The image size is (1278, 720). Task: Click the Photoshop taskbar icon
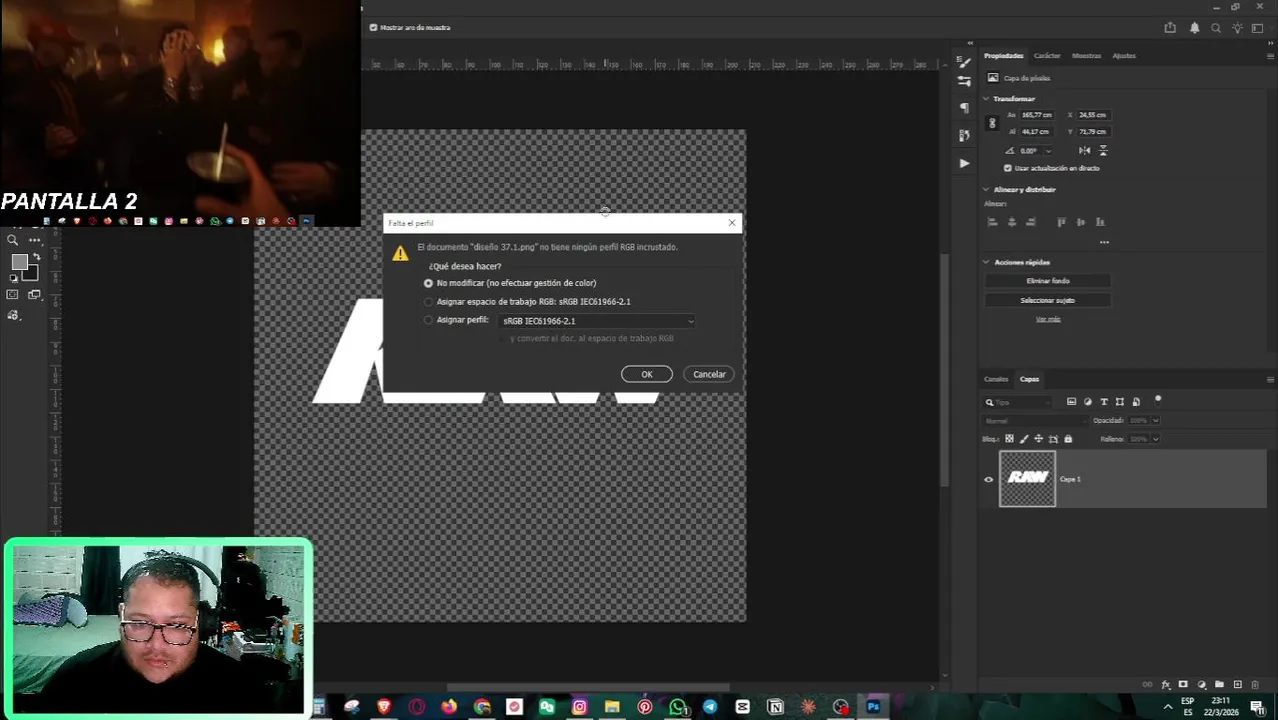[873, 707]
